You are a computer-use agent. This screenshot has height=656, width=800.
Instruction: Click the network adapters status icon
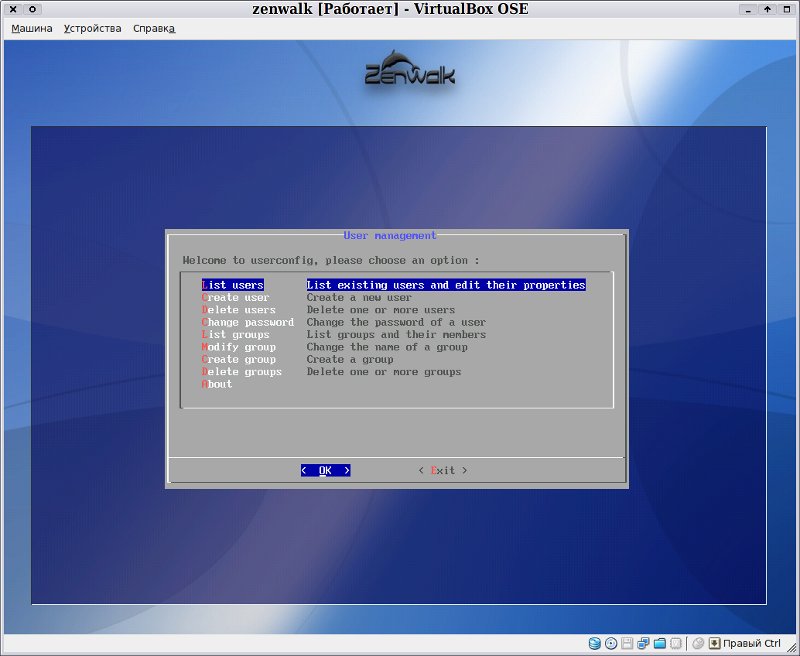(x=643, y=643)
